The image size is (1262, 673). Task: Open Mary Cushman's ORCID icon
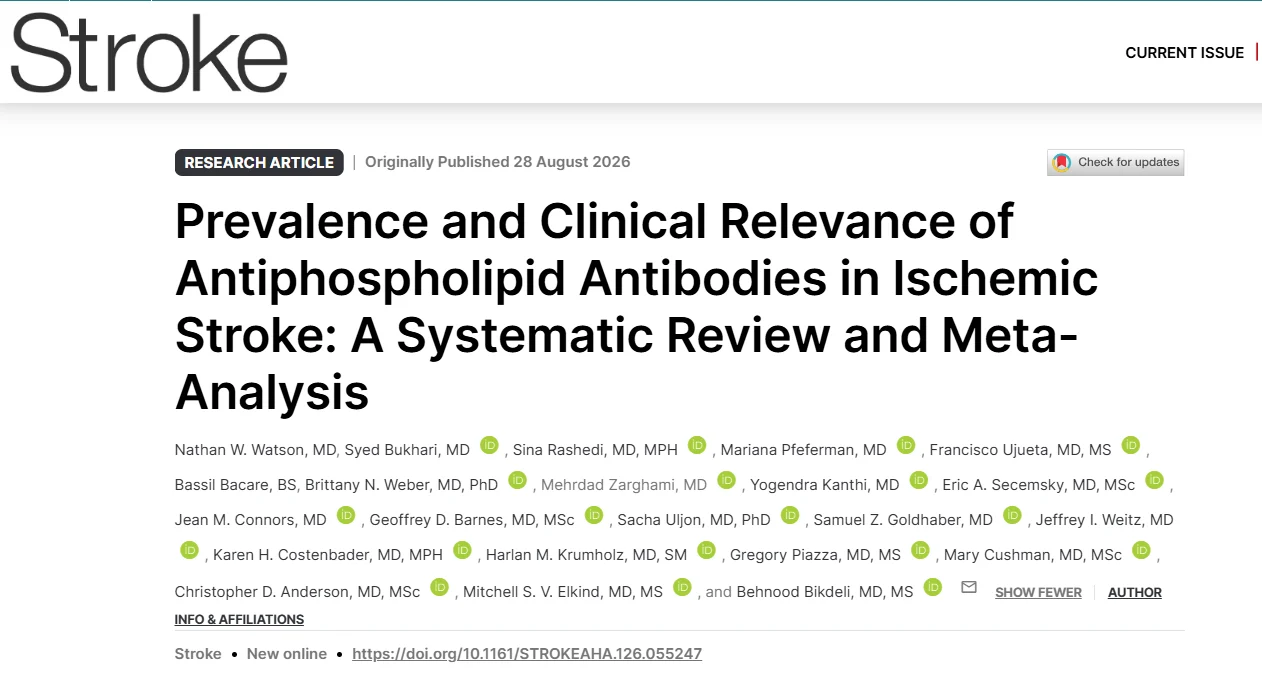1142,550
